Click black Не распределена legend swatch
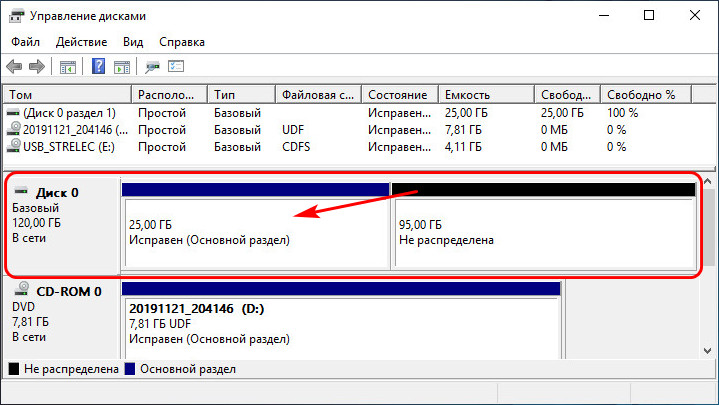Screen dimensions: 719x405 [x=14, y=369]
